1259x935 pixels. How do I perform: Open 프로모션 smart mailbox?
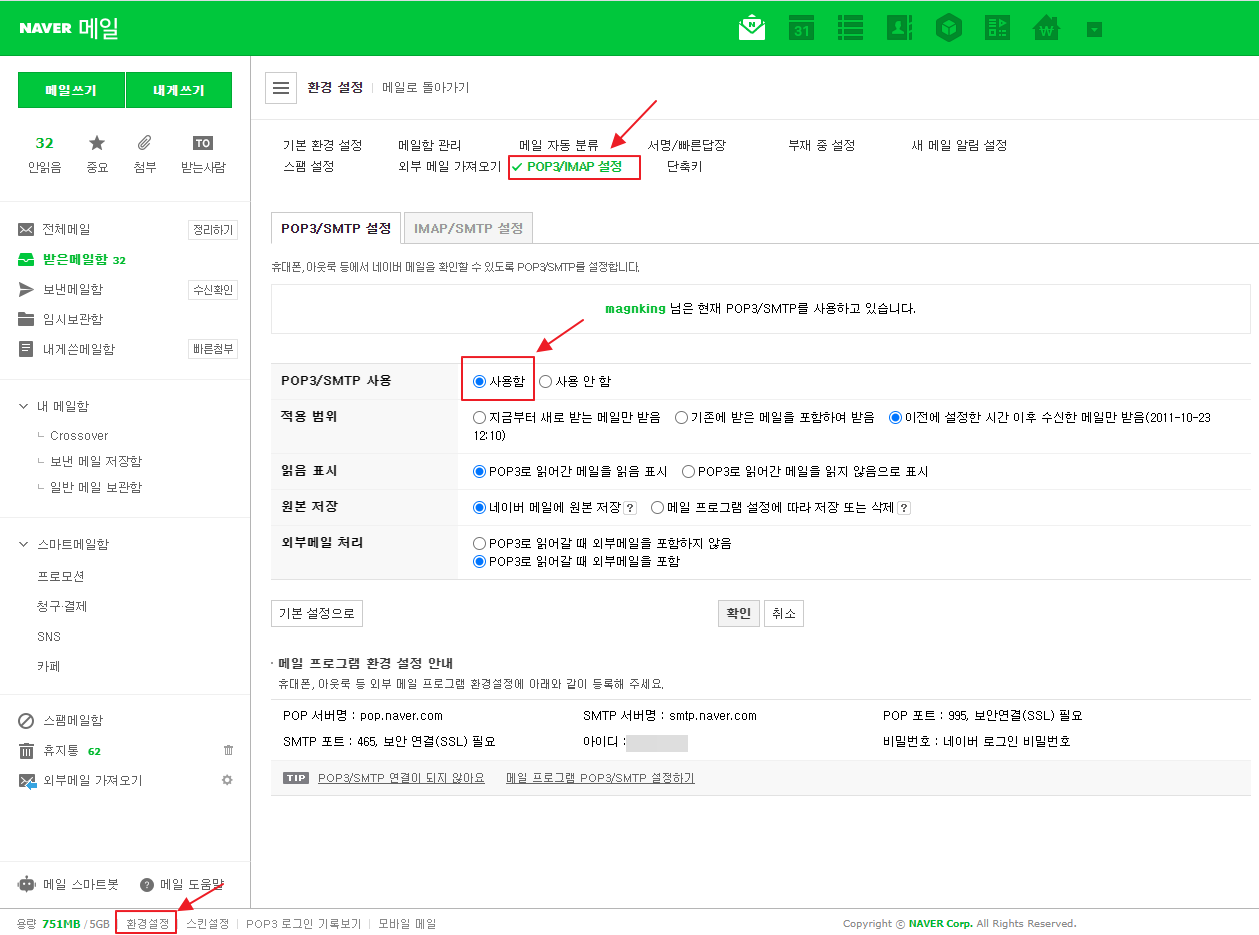(61, 577)
